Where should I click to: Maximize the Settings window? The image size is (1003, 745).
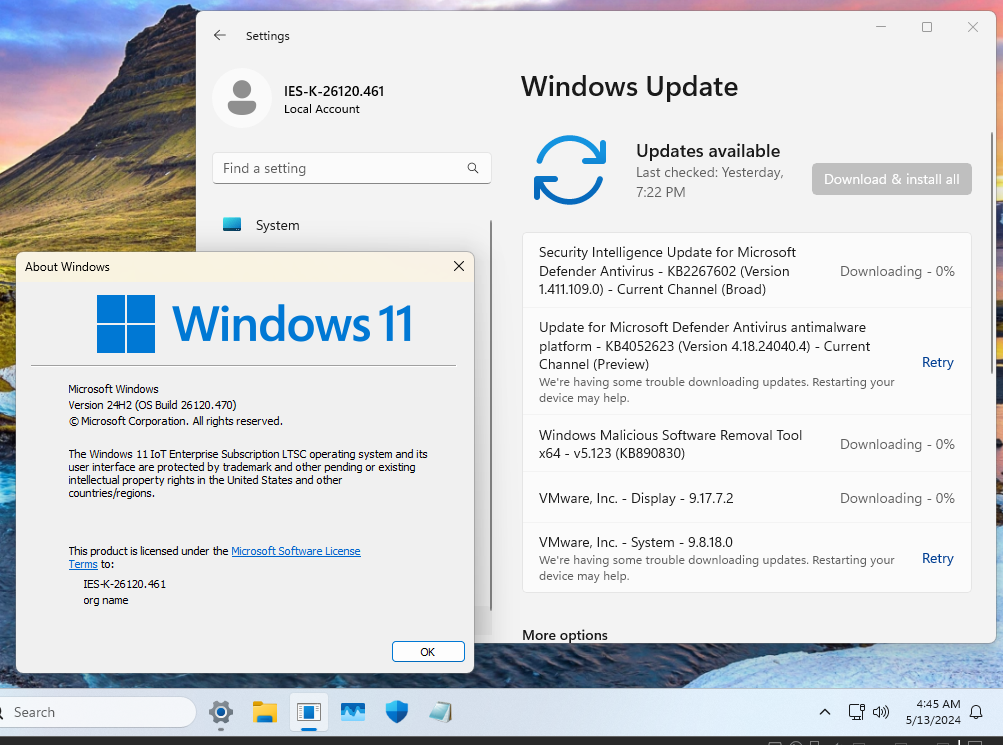point(927,27)
